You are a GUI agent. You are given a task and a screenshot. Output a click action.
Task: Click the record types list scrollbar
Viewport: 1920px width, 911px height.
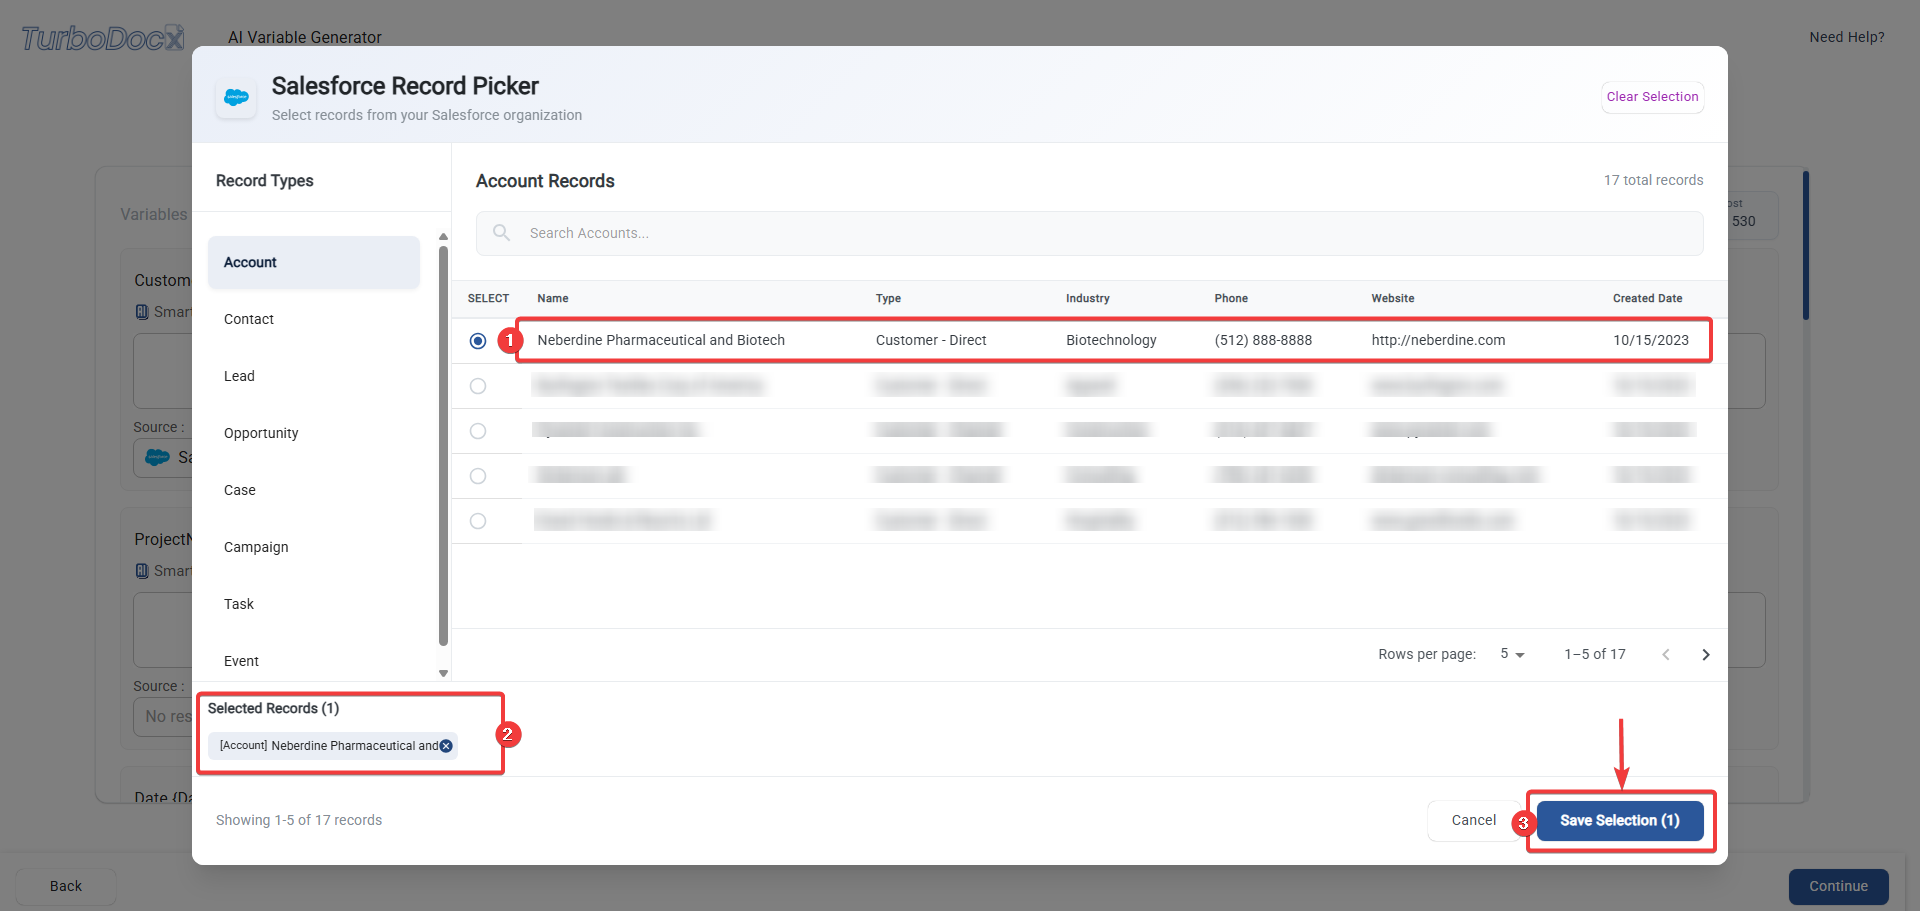443,445
